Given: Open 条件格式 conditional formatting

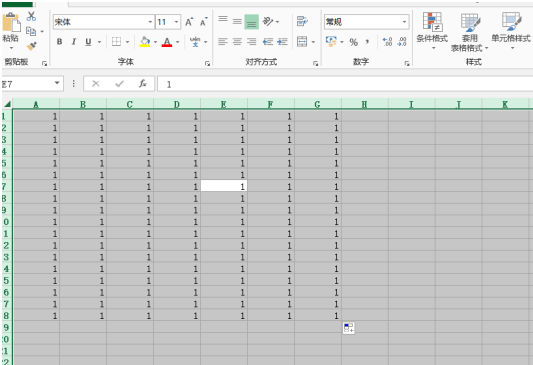Looking at the screenshot, I should click(432, 31).
